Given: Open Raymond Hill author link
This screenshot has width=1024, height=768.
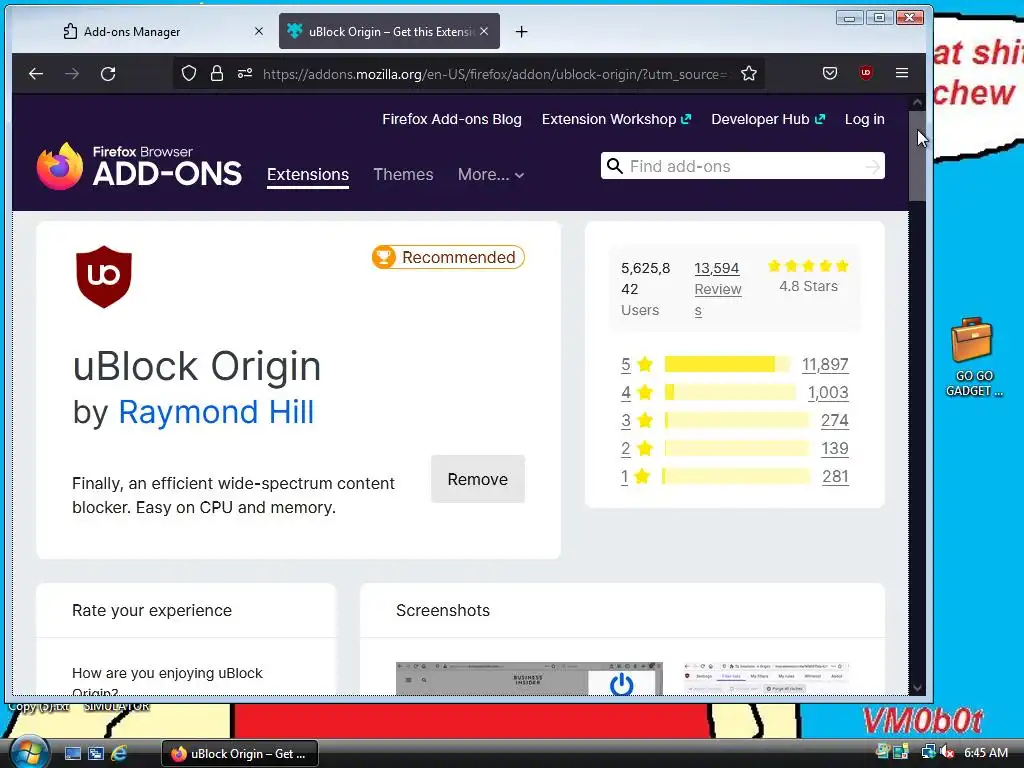Looking at the screenshot, I should coord(216,412).
